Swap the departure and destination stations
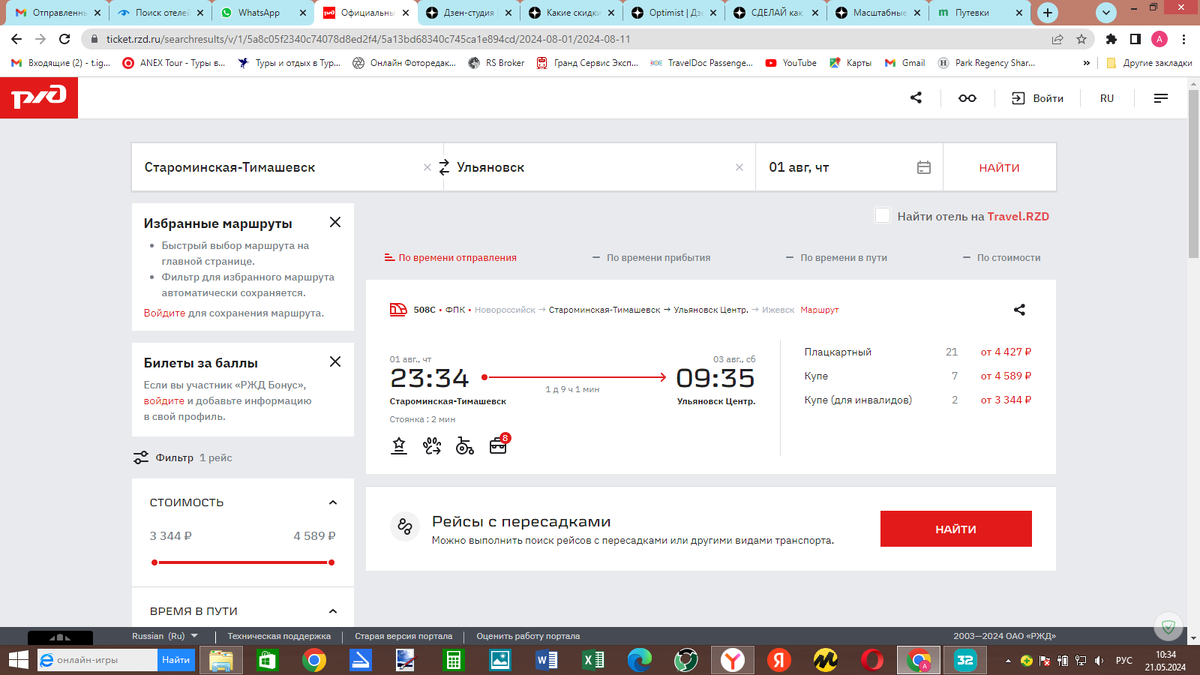 click(x=445, y=168)
